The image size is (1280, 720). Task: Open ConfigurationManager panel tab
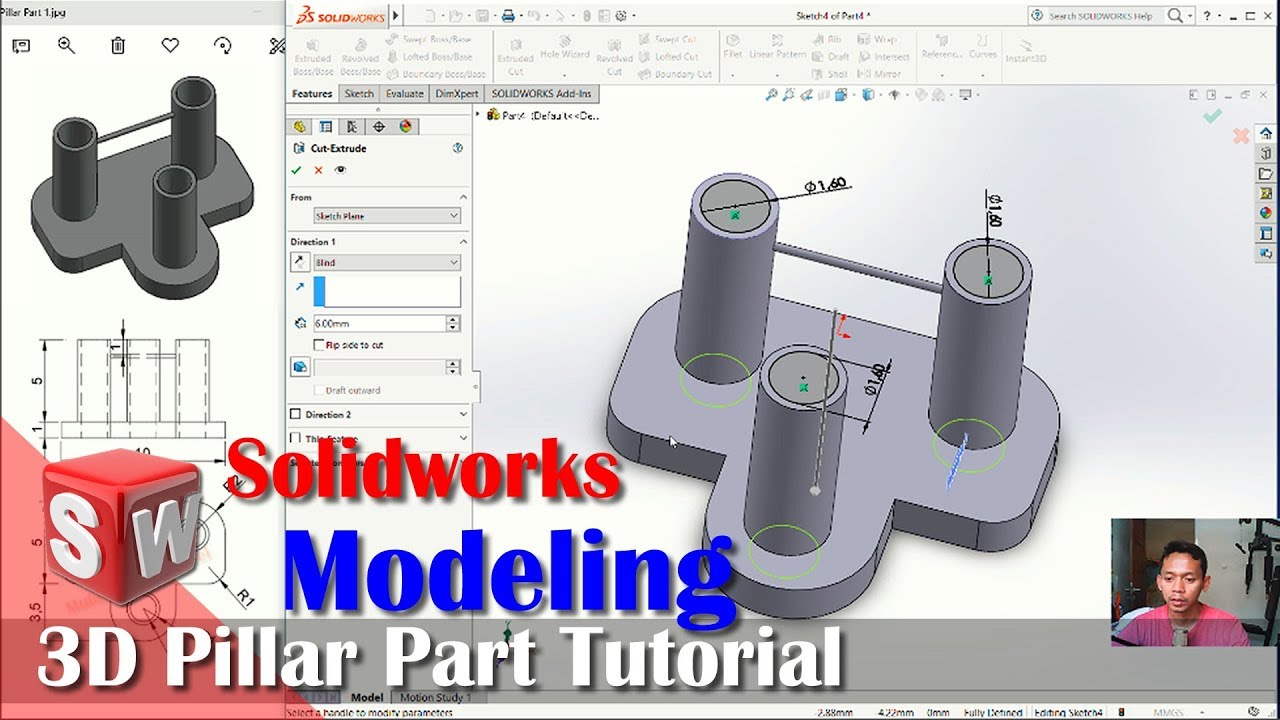(x=352, y=126)
